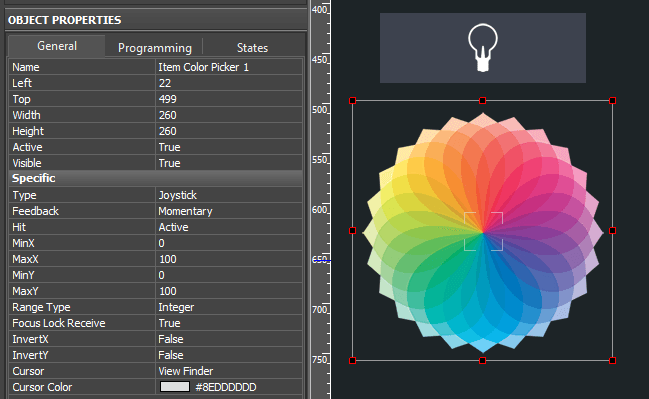
Task: Open the Type dropdown showing Joystick
Action: (229, 195)
